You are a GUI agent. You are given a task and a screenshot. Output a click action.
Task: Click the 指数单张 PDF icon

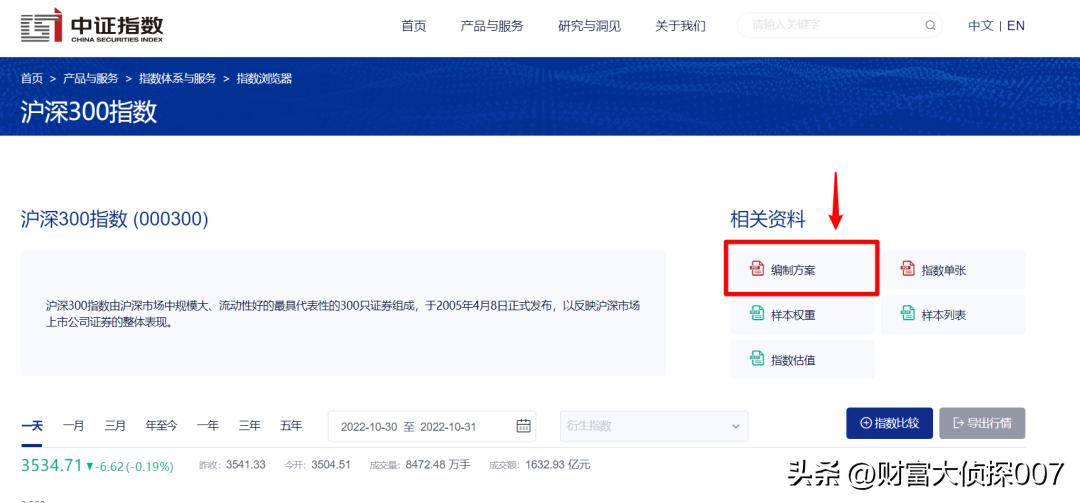(908, 269)
